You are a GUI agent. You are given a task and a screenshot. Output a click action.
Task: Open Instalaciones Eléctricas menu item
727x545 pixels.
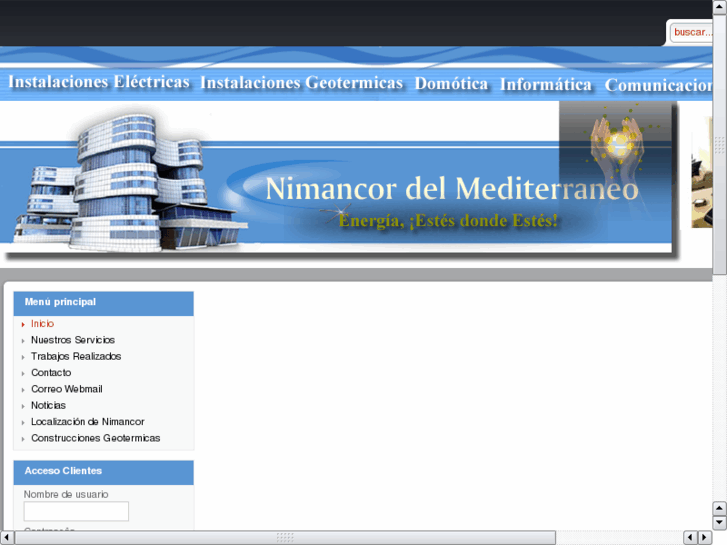pyautogui.click(x=99, y=82)
